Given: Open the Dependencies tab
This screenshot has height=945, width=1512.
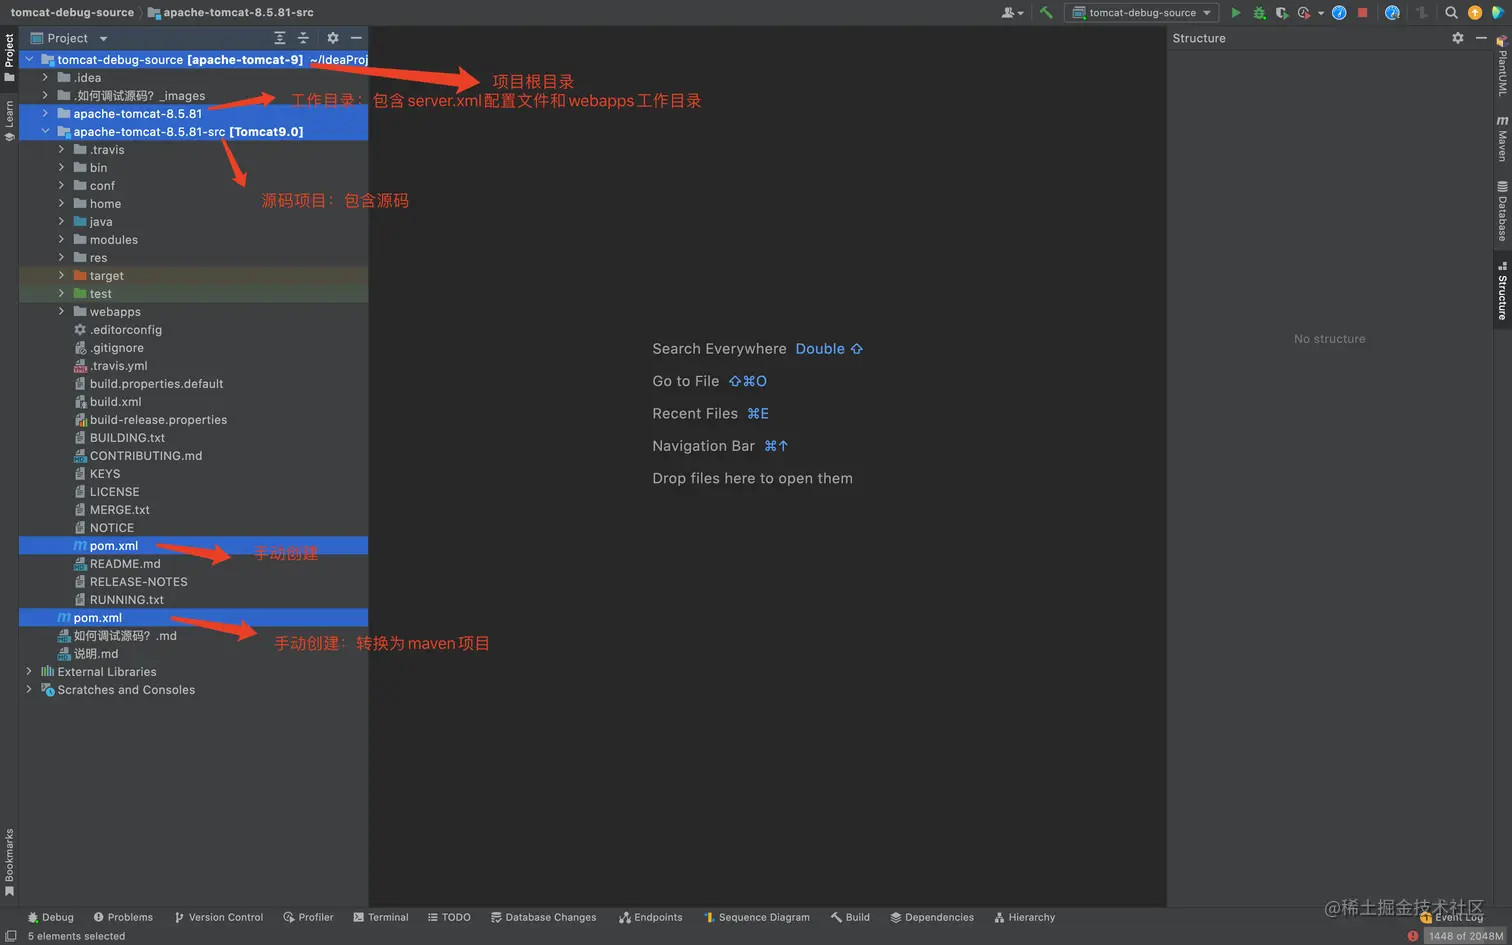Looking at the screenshot, I should coord(932,917).
